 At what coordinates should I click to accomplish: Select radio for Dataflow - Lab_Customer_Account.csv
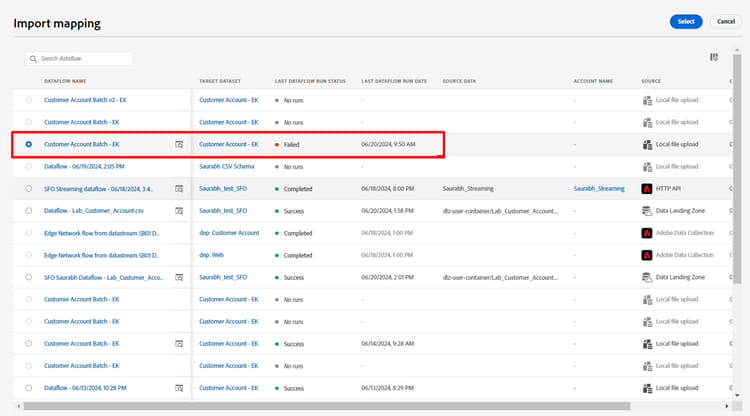pos(29,211)
